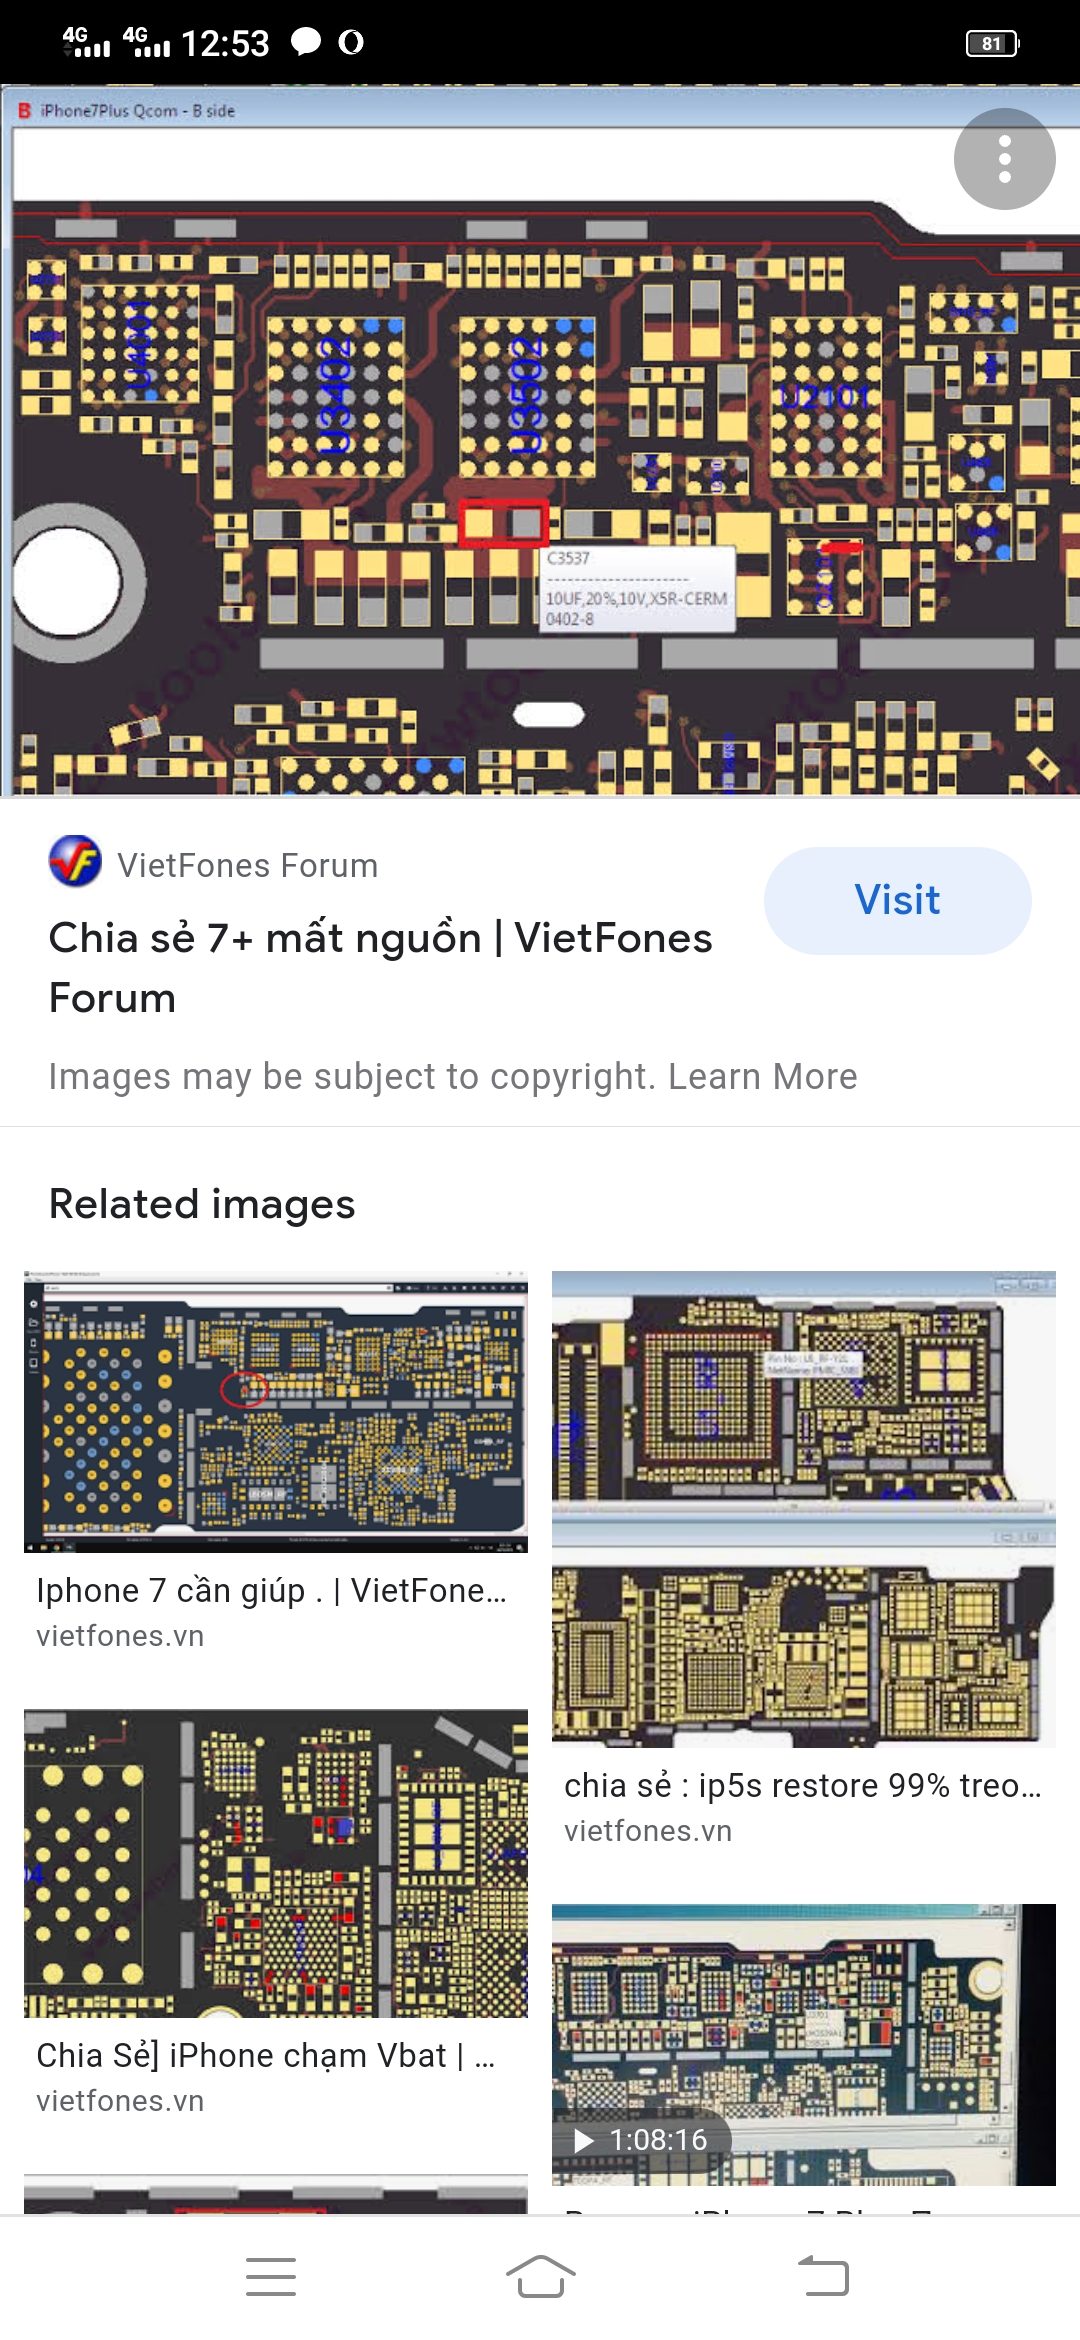The image size is (1080, 2340).
Task: Open the 'Iphone 7 cần giúp' related image
Action: (x=276, y=1412)
